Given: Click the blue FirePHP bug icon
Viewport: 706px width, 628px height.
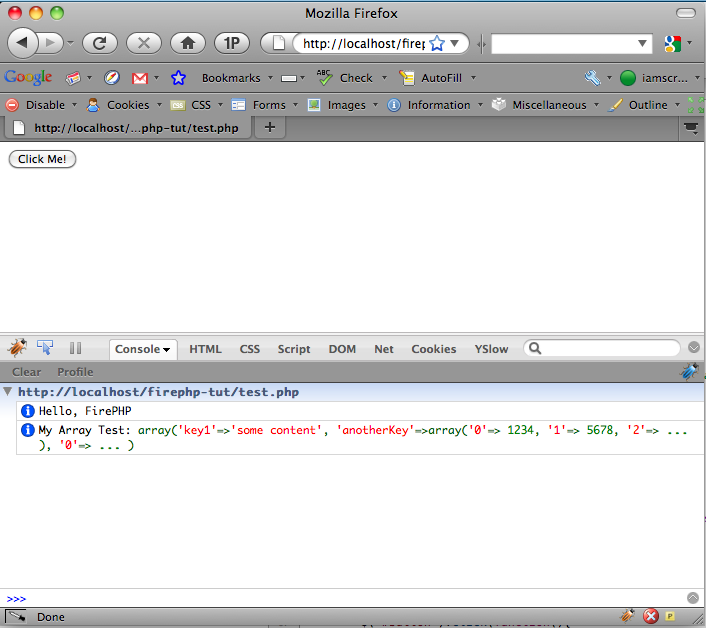Looking at the screenshot, I should (689, 372).
